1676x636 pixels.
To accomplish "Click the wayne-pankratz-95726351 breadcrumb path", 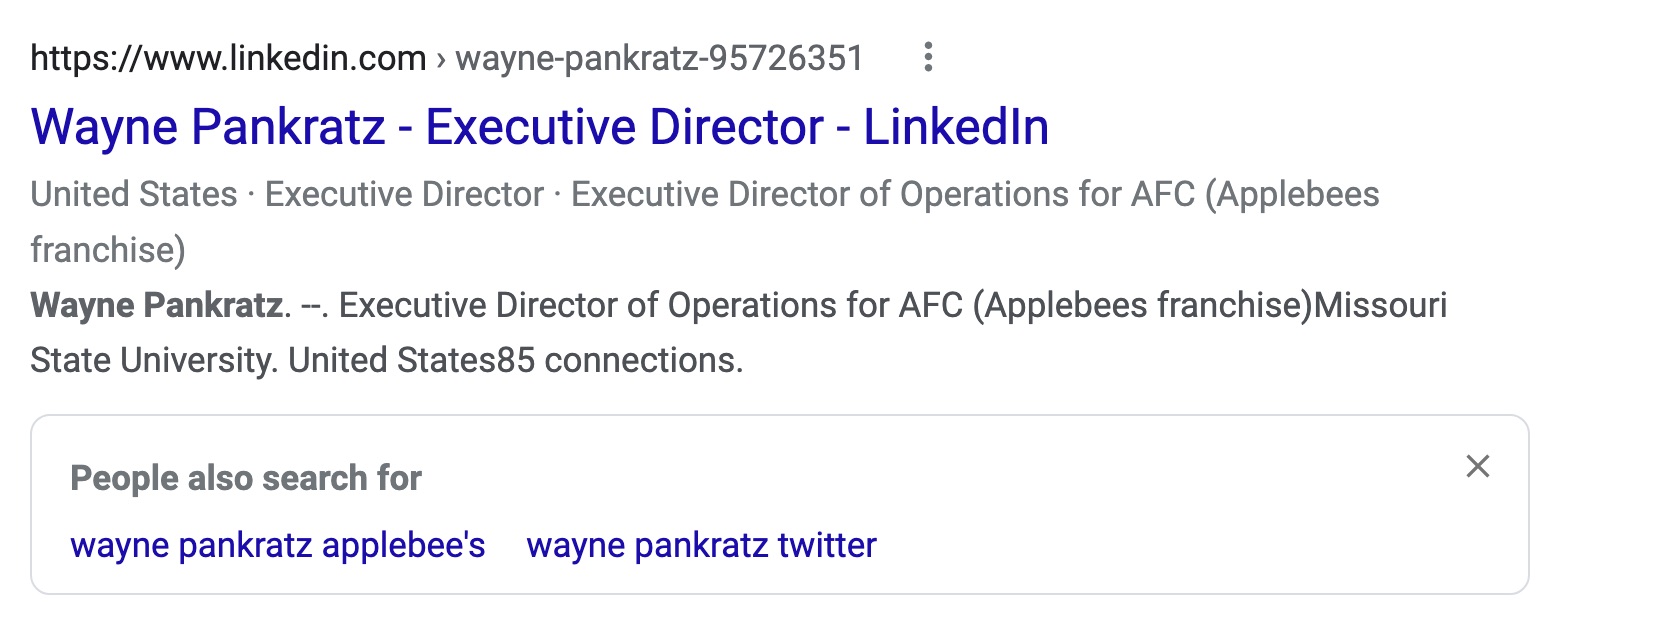I will (x=659, y=58).
